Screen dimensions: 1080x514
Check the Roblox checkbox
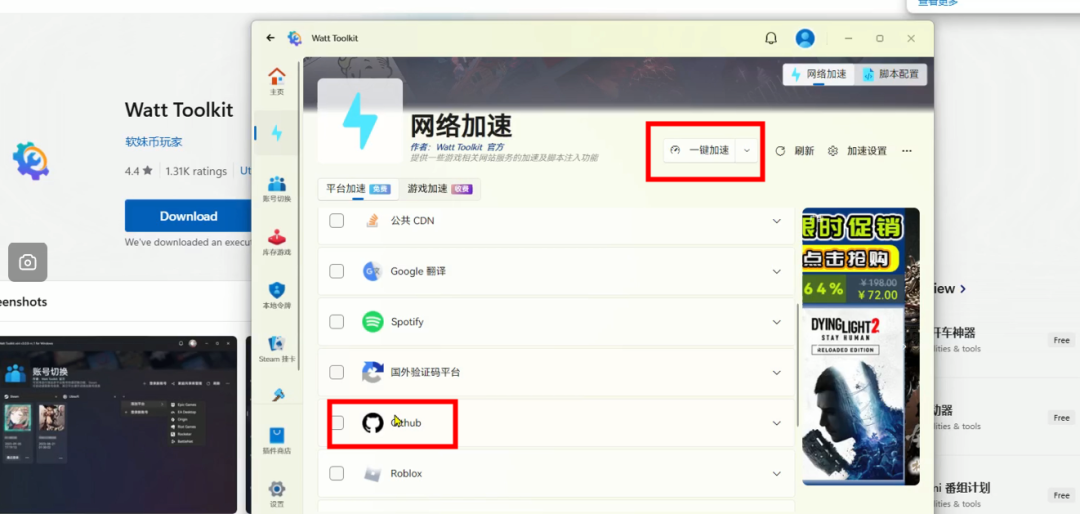point(336,473)
